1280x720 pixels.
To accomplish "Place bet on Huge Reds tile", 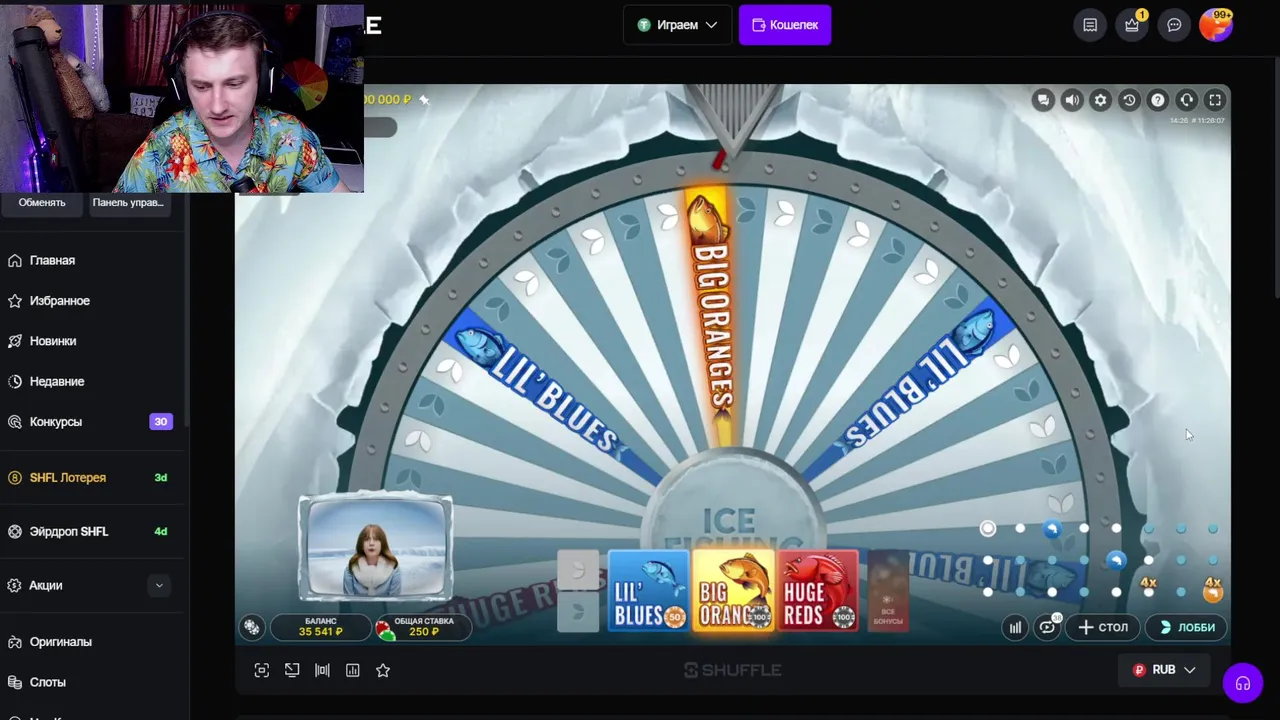I will click(818, 591).
